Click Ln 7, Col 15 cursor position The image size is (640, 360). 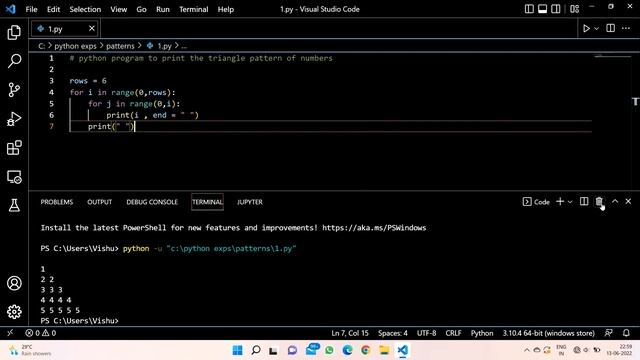[x=350, y=333]
